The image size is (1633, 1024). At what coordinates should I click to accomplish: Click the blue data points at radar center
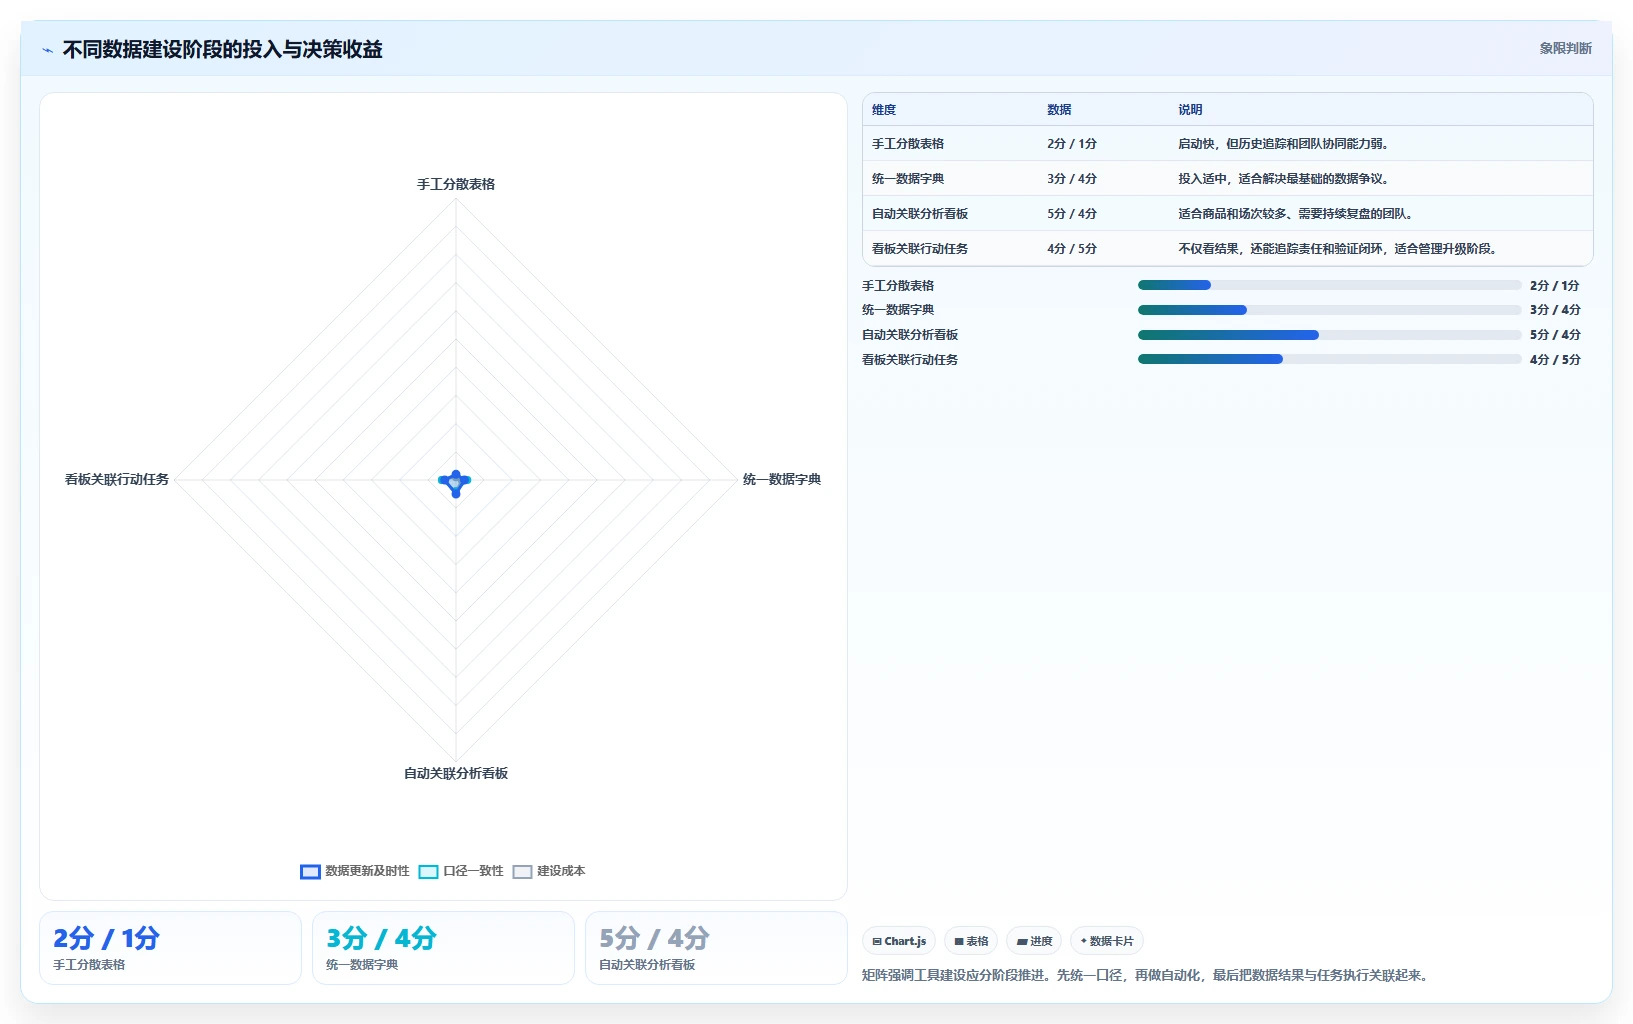[x=455, y=483]
